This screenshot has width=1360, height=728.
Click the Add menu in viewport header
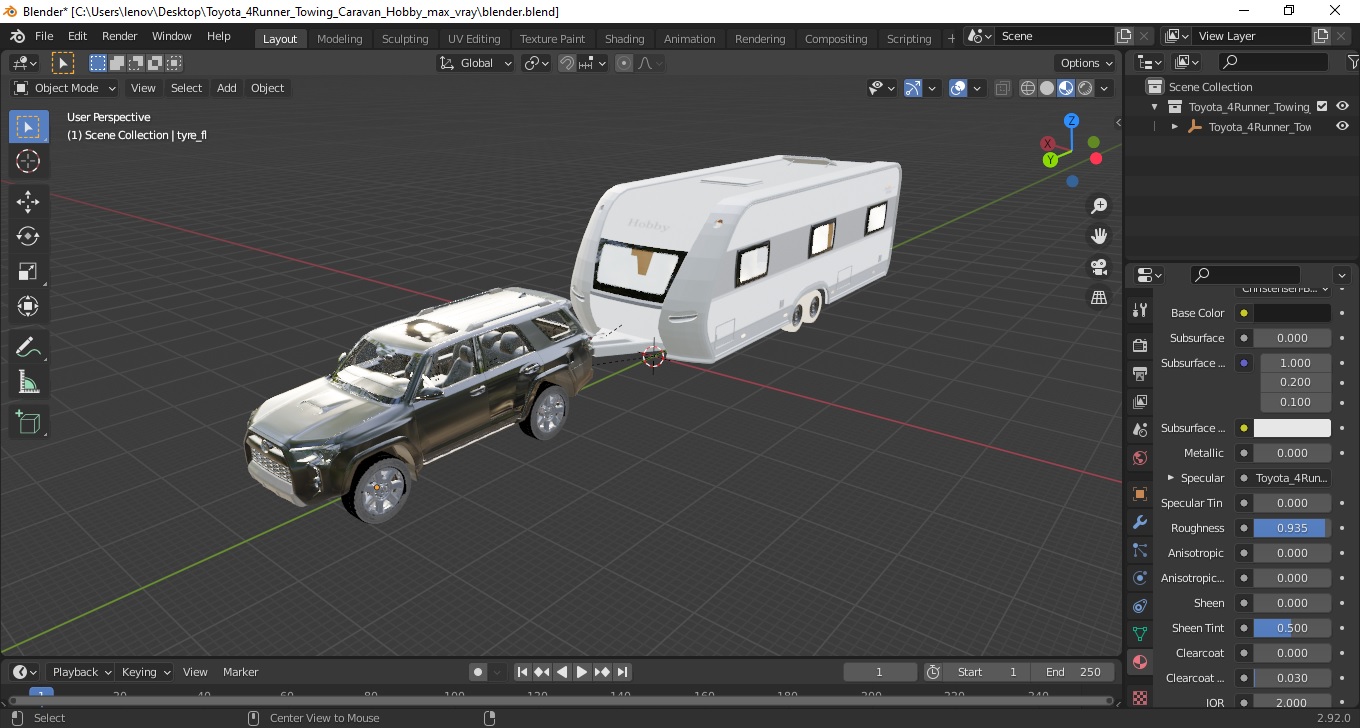coord(227,88)
